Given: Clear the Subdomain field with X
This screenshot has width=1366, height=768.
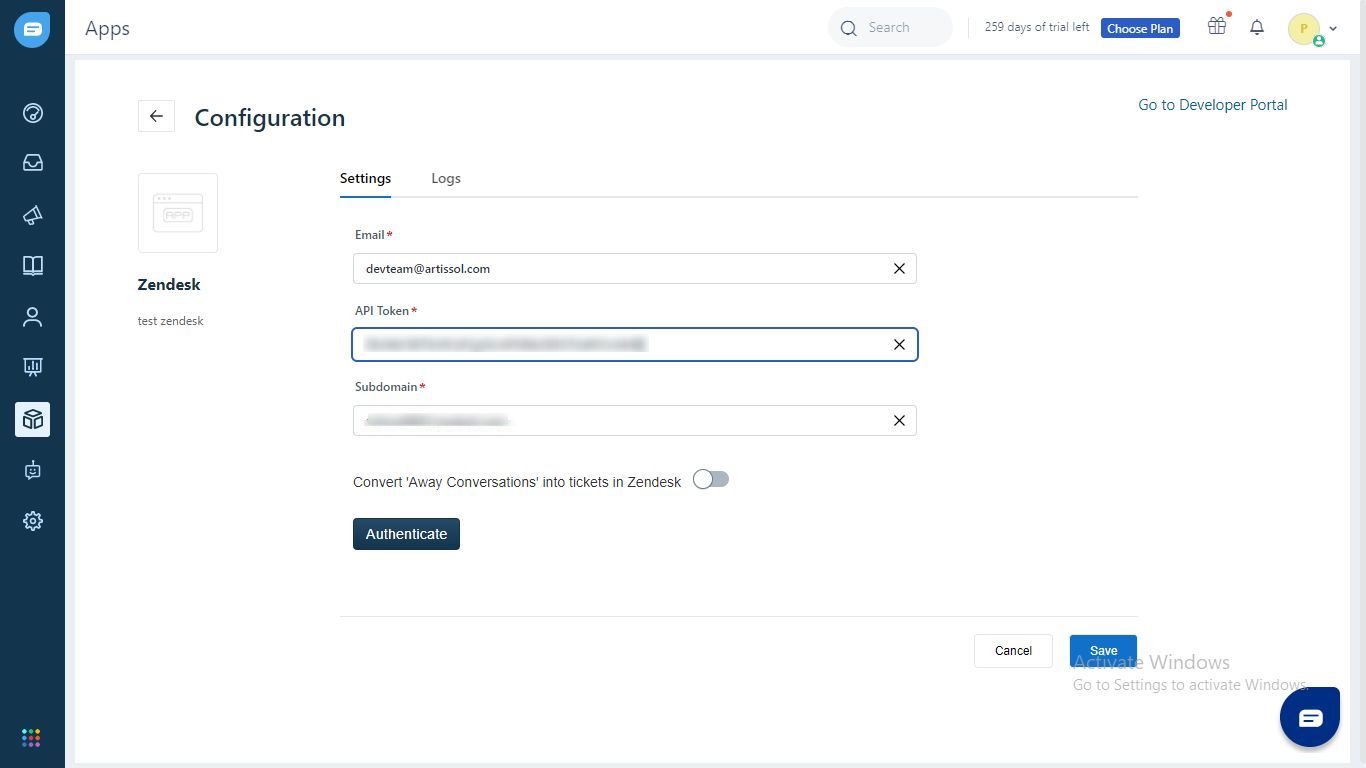Looking at the screenshot, I should [x=899, y=420].
